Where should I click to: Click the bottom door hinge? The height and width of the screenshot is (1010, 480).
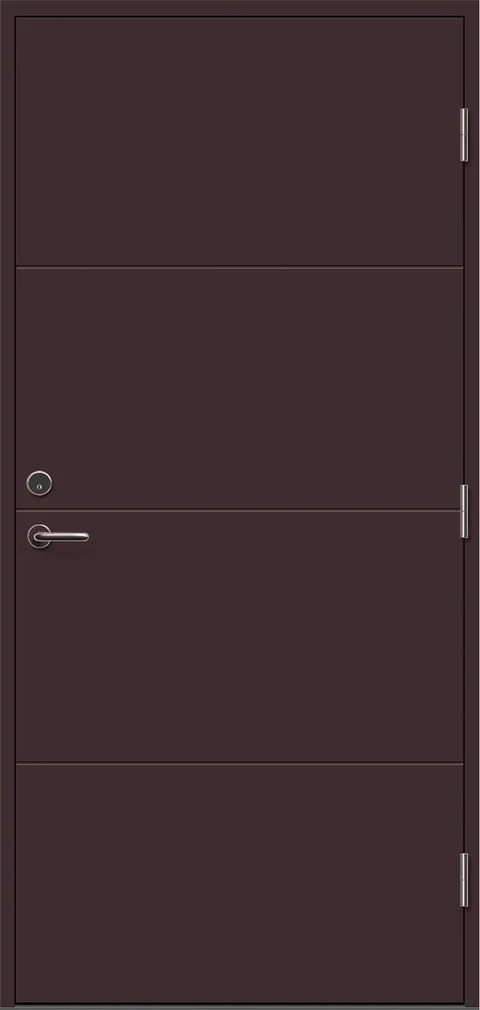click(464, 880)
